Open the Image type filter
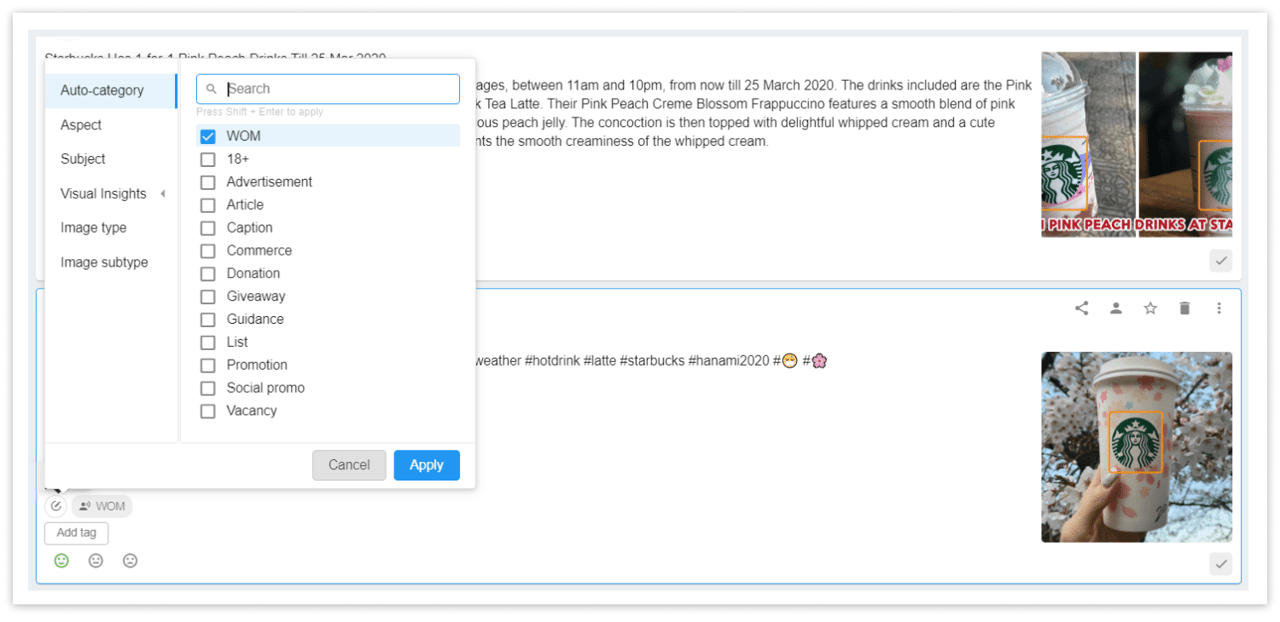The height and width of the screenshot is (622, 1280). (x=93, y=228)
